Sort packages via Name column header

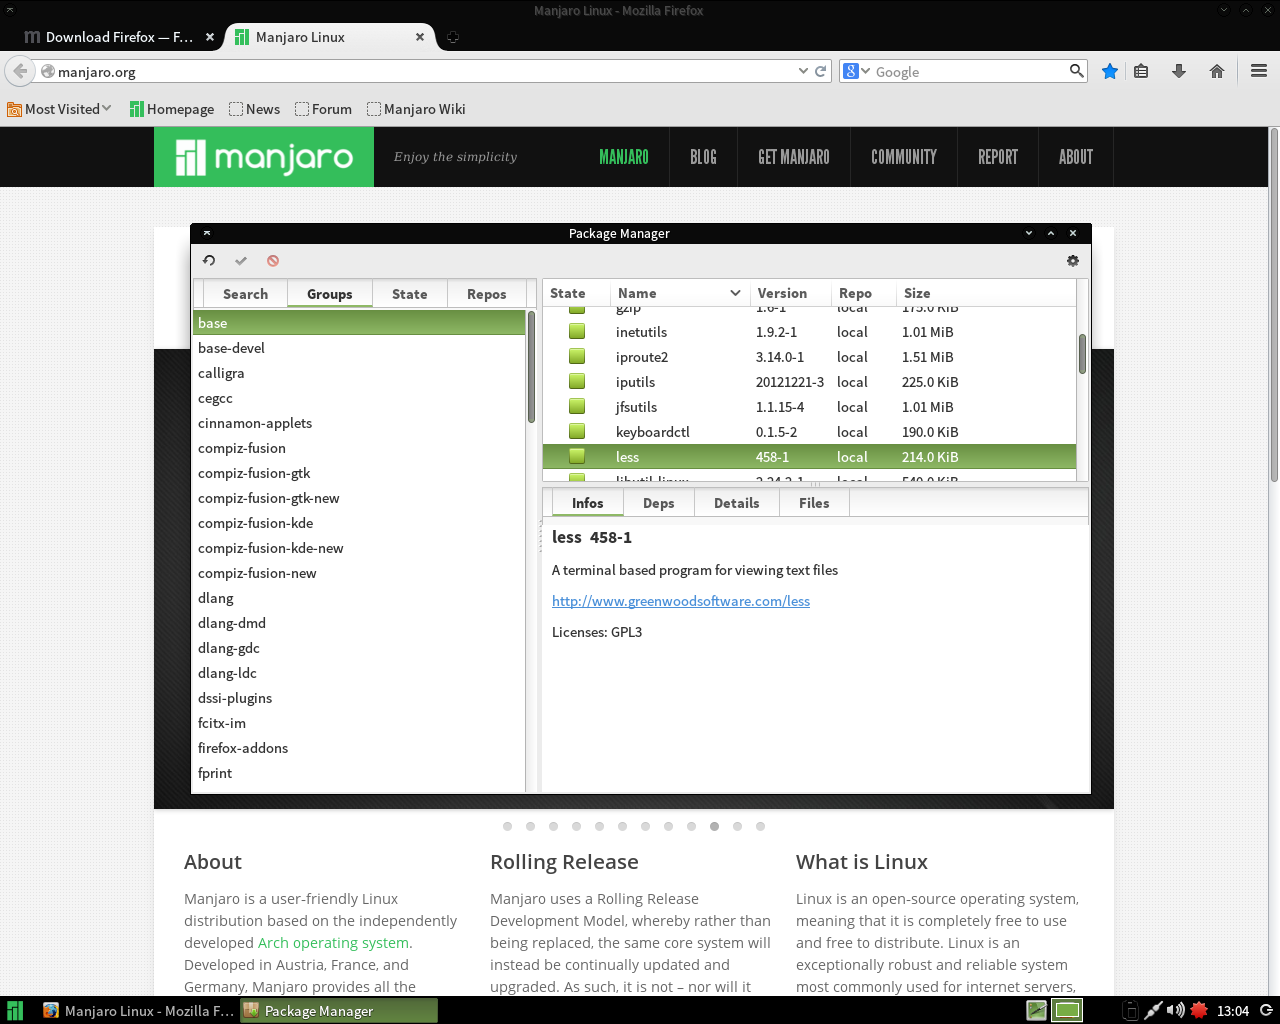pyautogui.click(x=679, y=293)
